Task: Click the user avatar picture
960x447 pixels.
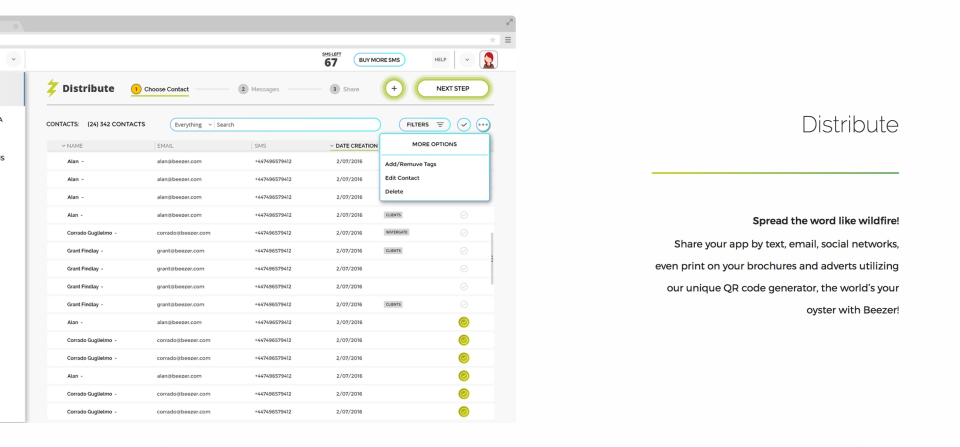Action: (x=488, y=59)
